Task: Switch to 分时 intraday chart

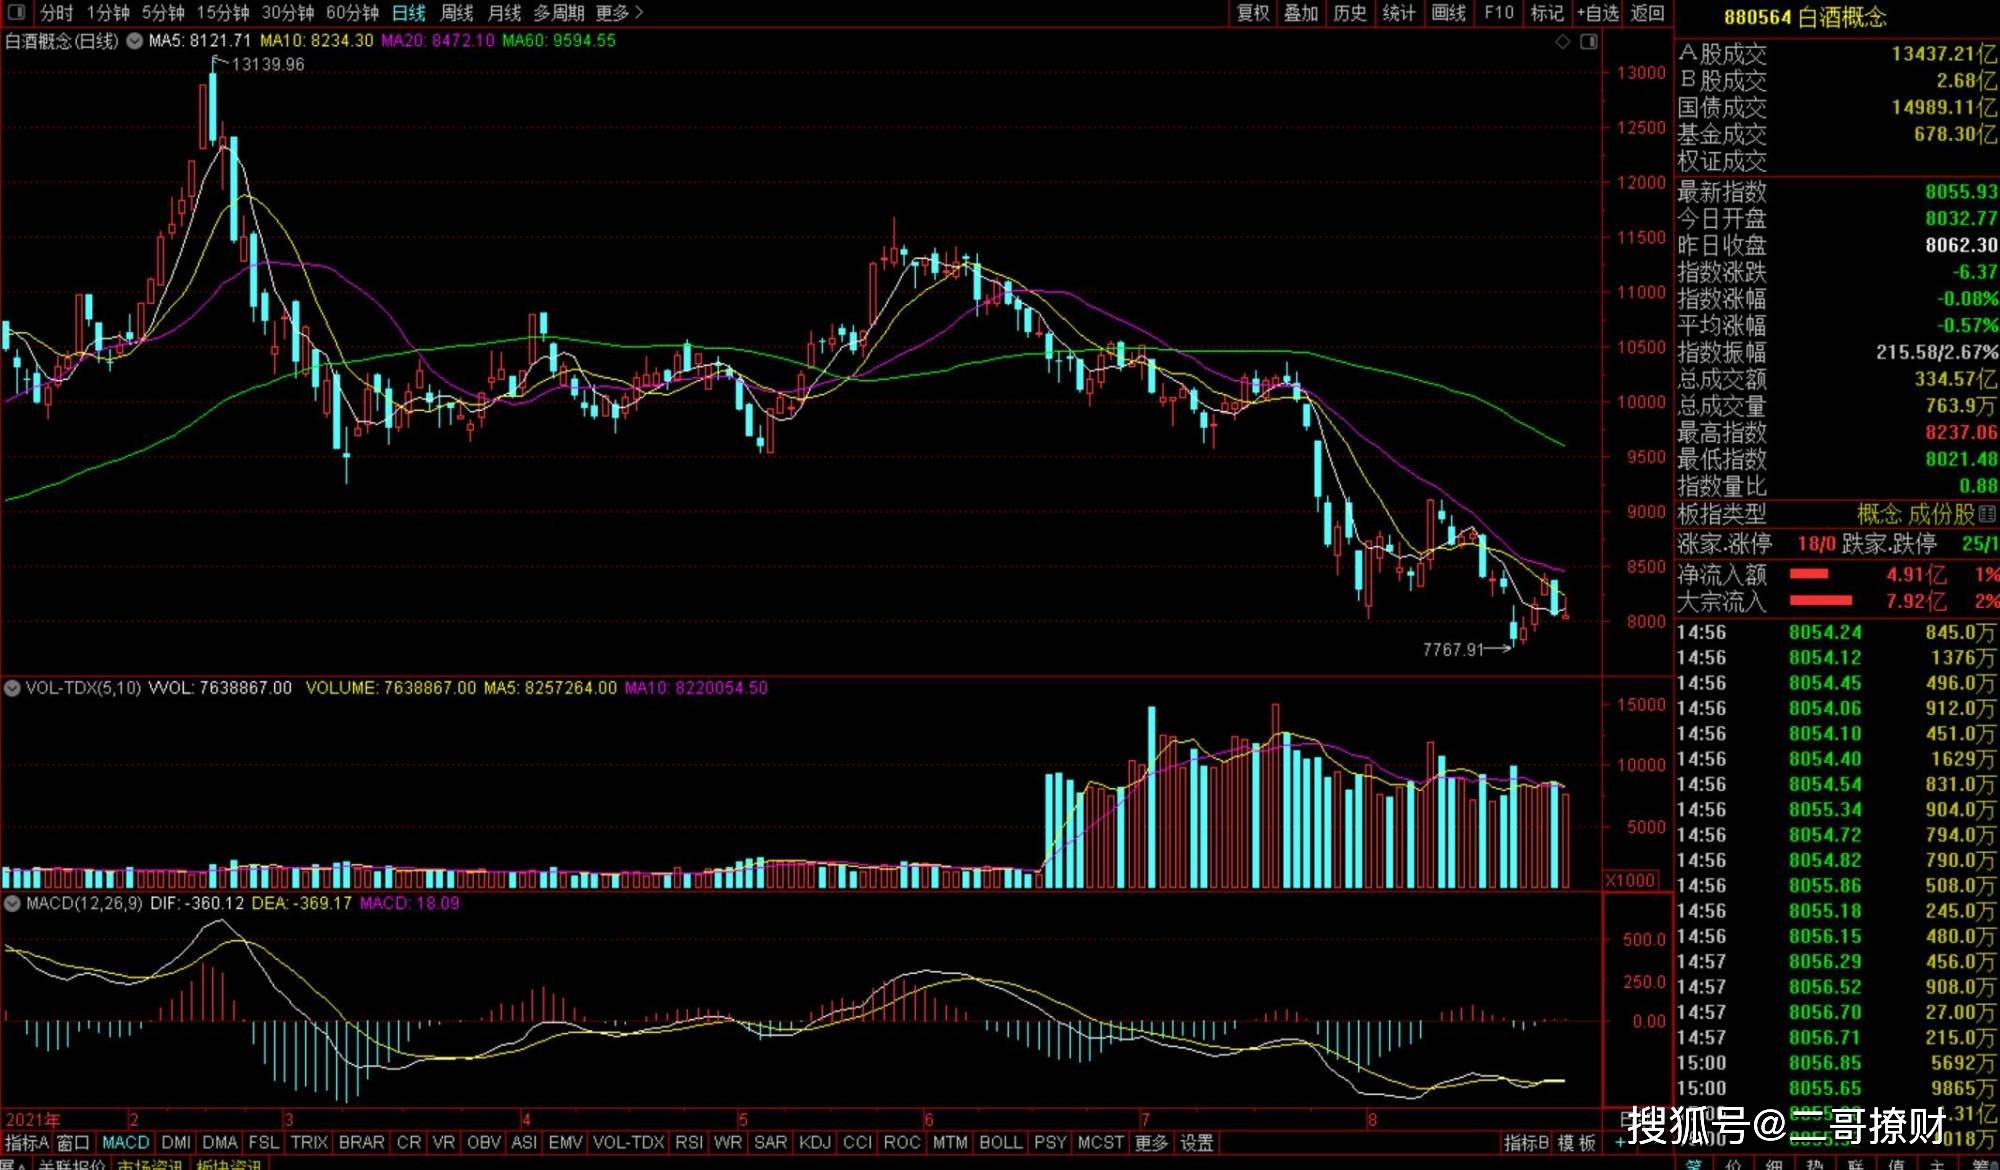Action: pos(57,13)
